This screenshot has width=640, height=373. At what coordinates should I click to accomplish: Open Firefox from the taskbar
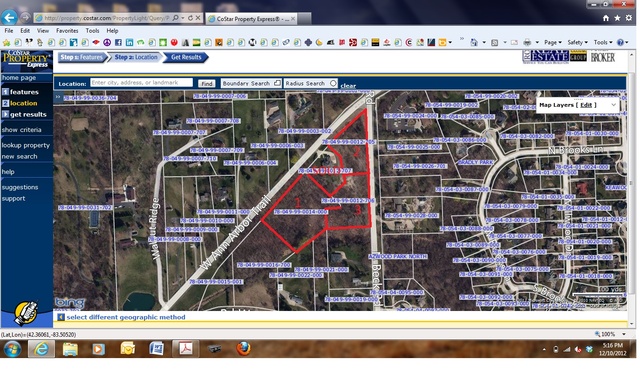[243, 349]
